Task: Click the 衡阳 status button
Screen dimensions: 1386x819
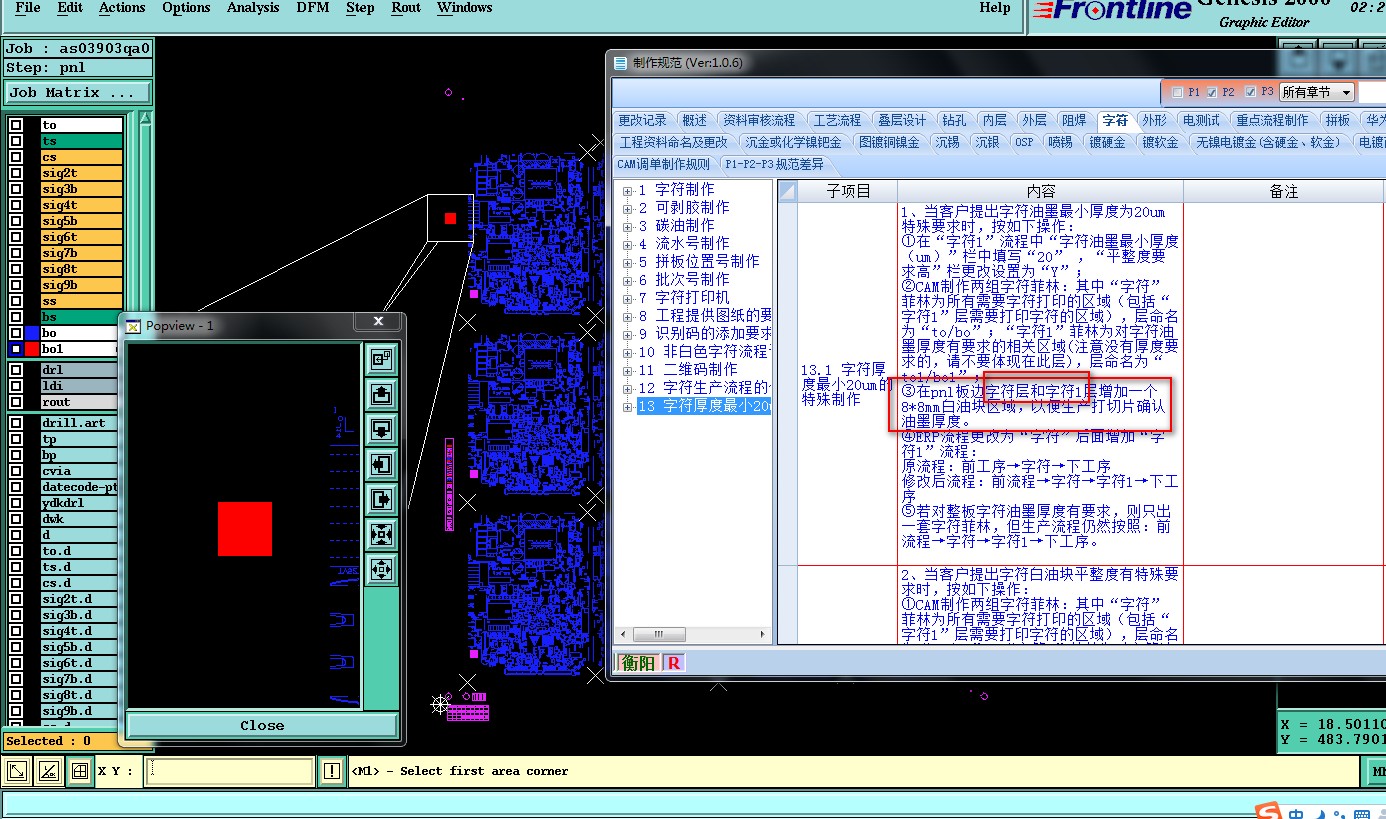Action: point(638,662)
